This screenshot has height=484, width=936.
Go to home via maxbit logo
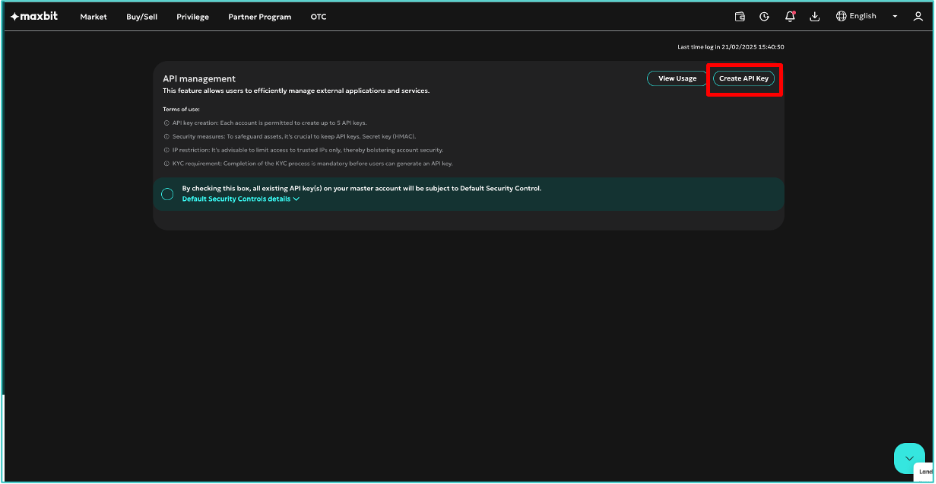pos(34,17)
